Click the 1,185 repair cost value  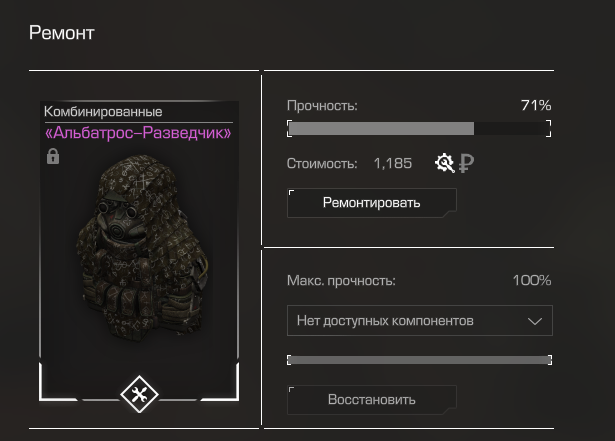tap(393, 163)
